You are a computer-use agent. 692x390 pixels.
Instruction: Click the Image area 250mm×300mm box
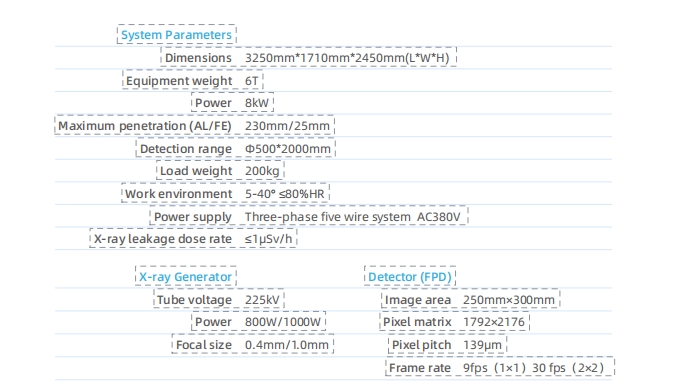470,299
